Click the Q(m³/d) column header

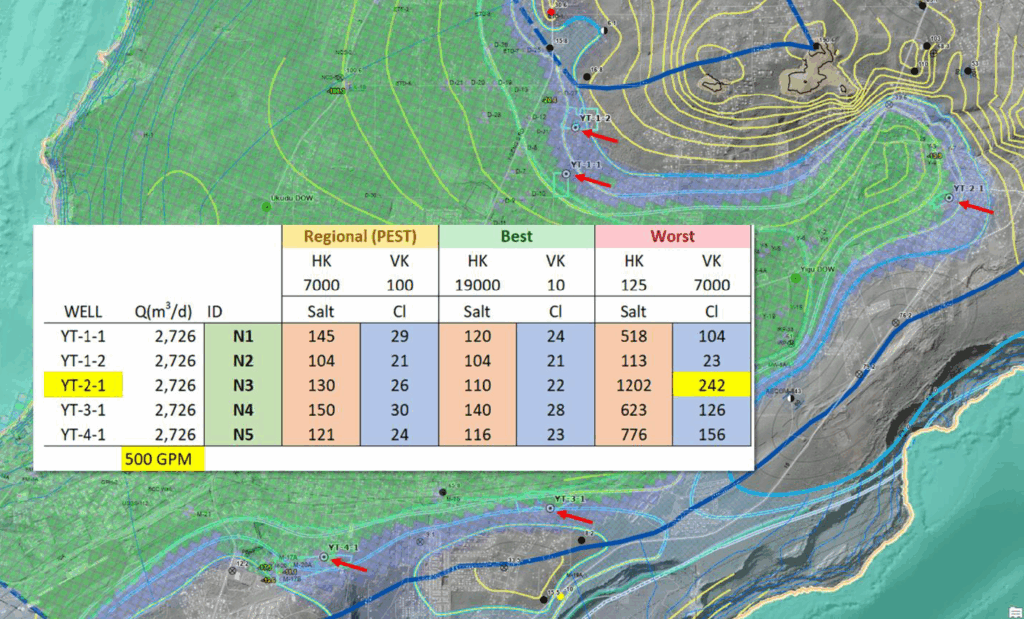point(161,310)
